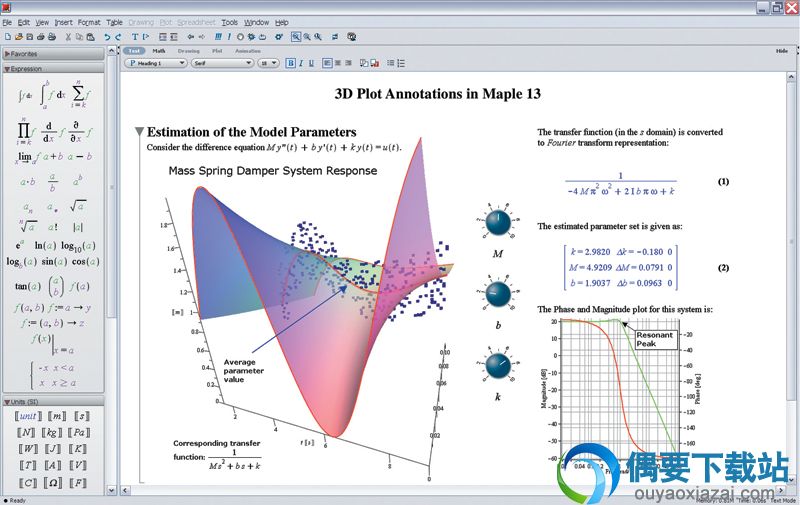Open a file with the folder icon

tap(19, 37)
